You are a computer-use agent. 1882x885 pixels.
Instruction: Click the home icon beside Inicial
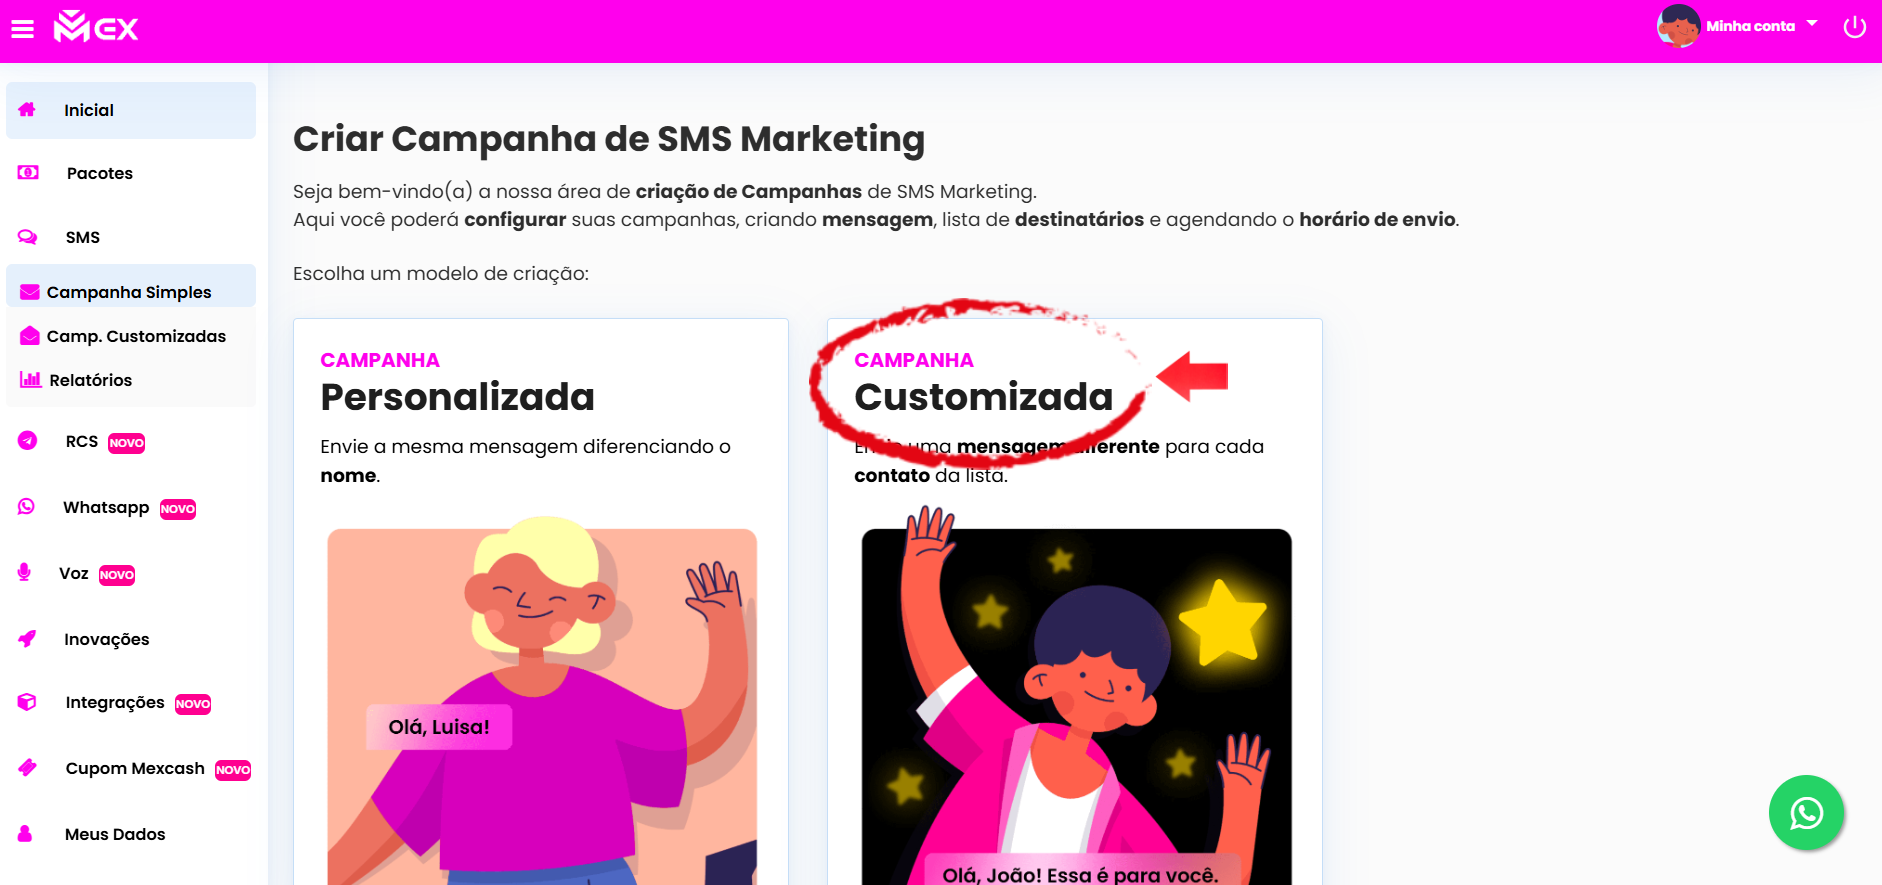click(x=27, y=110)
